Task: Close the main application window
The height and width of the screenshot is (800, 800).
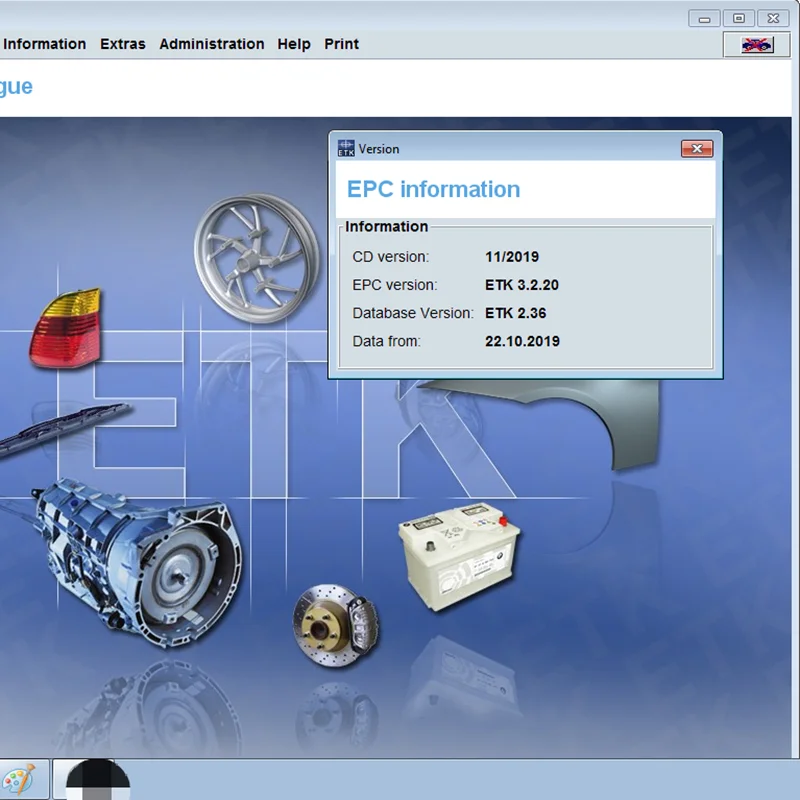Action: coord(773,19)
